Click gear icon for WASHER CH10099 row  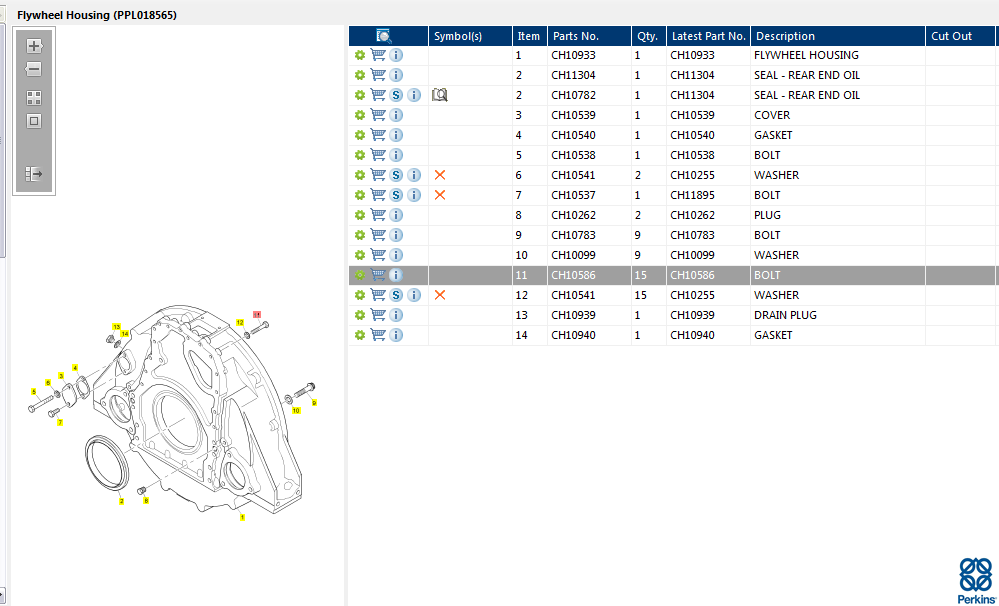tap(360, 256)
